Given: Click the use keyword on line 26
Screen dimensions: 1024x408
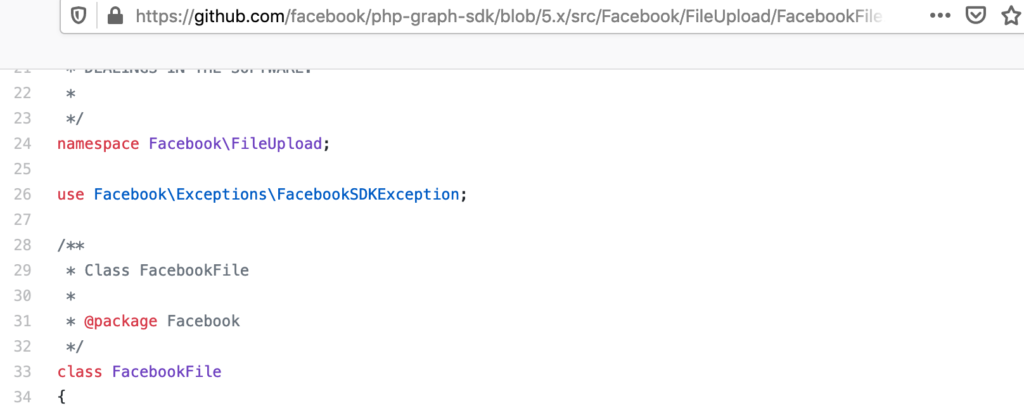Looking at the screenshot, I should coord(71,195).
